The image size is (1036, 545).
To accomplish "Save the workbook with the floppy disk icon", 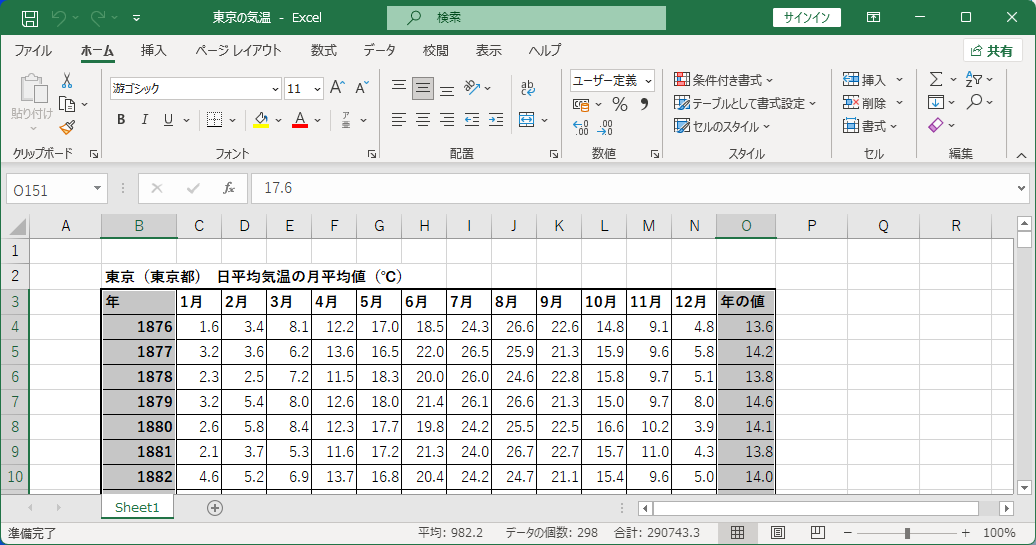I will [30, 18].
